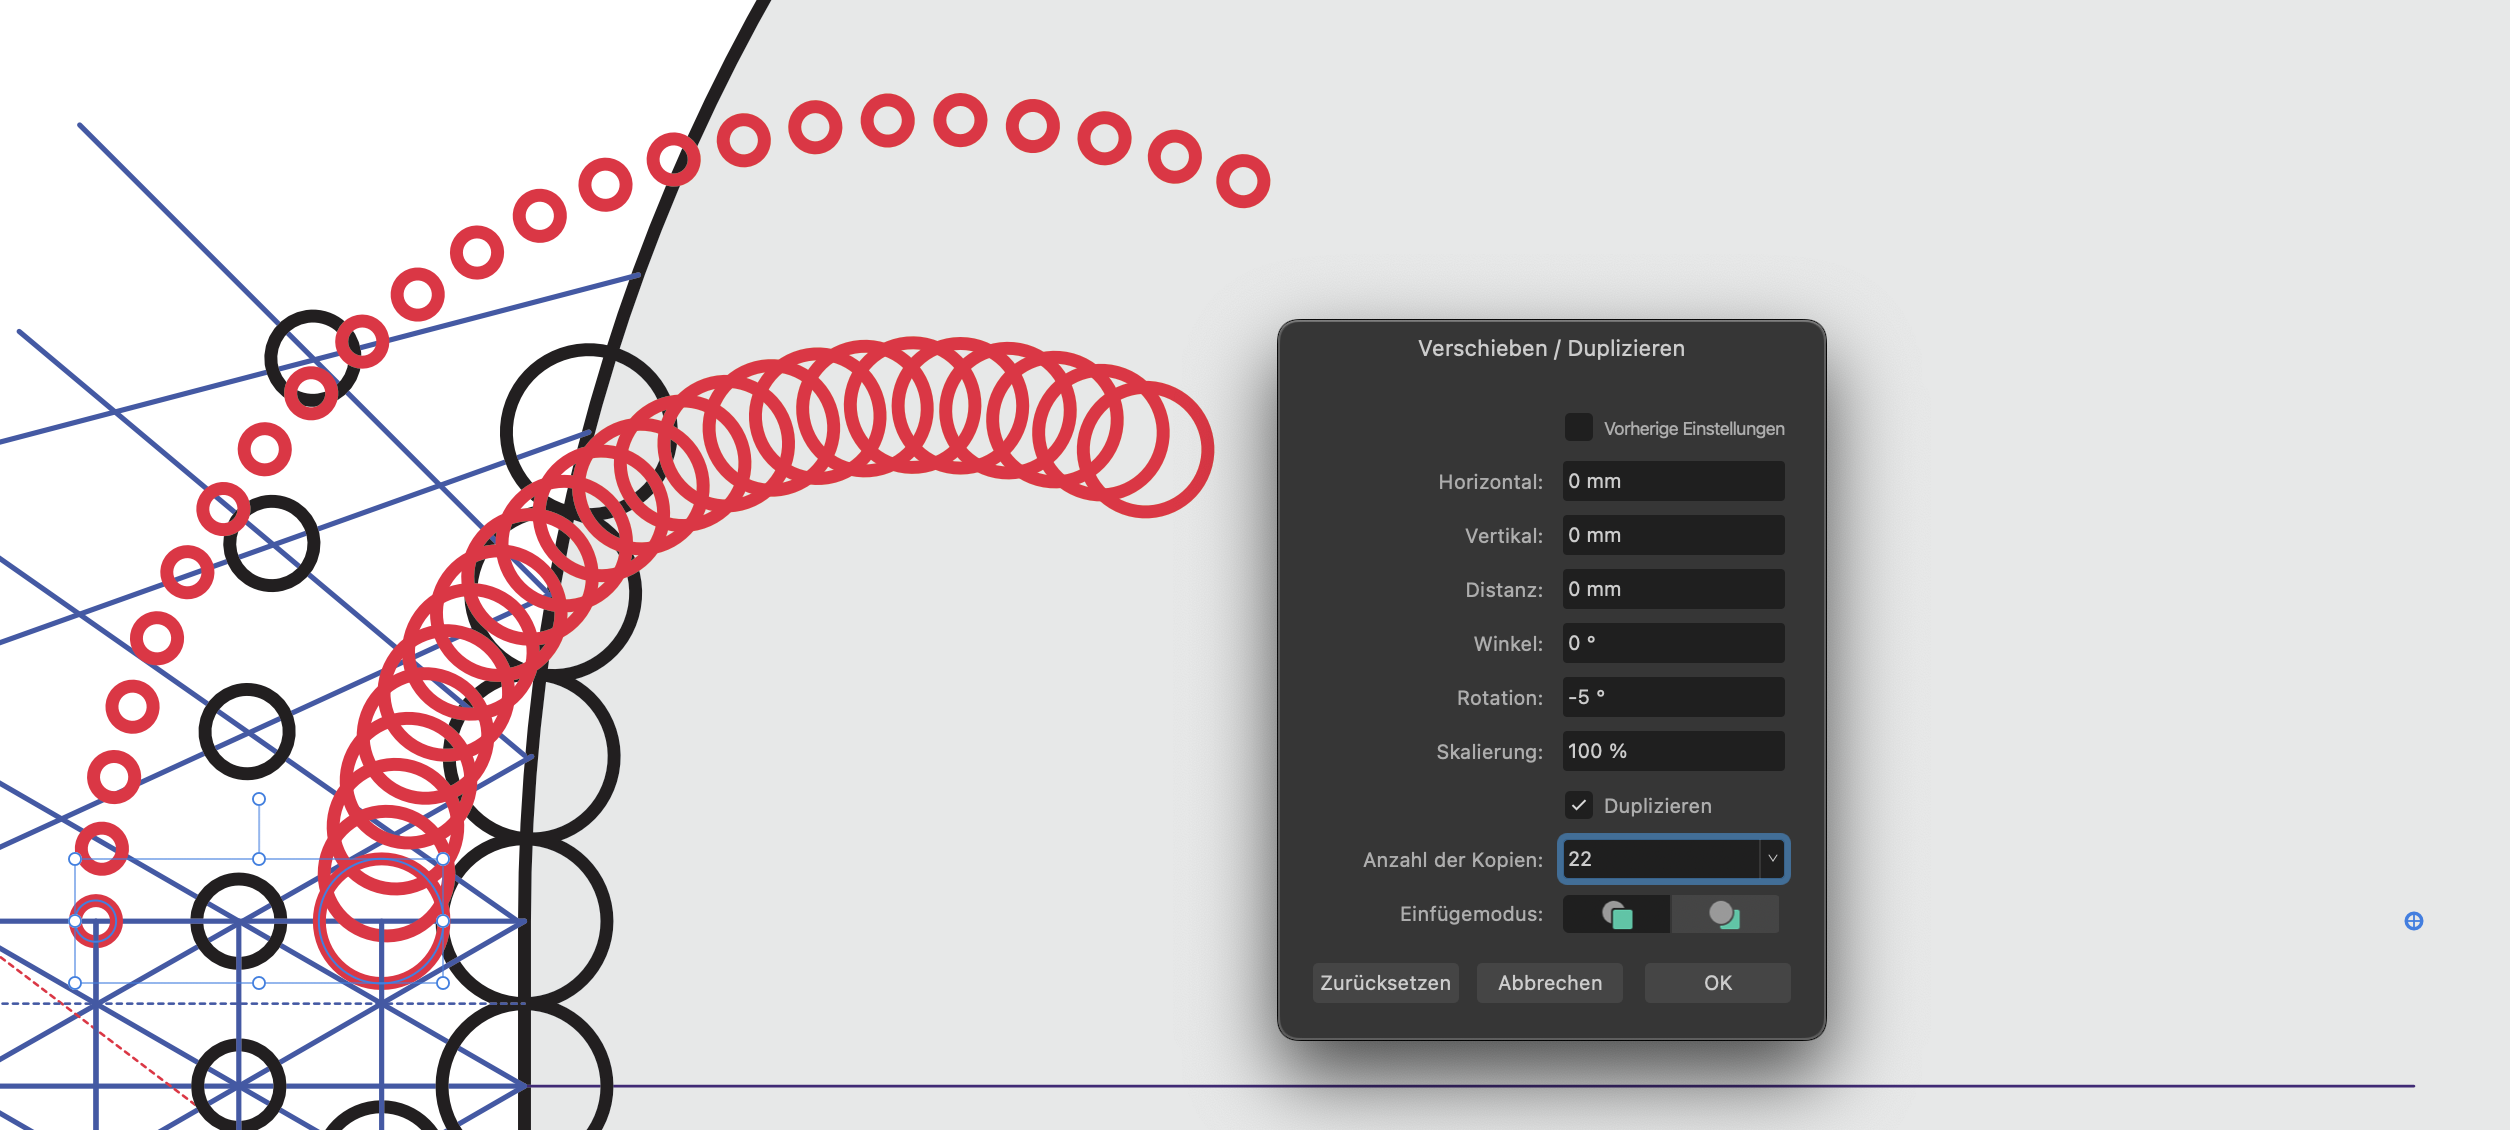
Task: Click the rotation handle above the selection box
Action: (x=259, y=799)
